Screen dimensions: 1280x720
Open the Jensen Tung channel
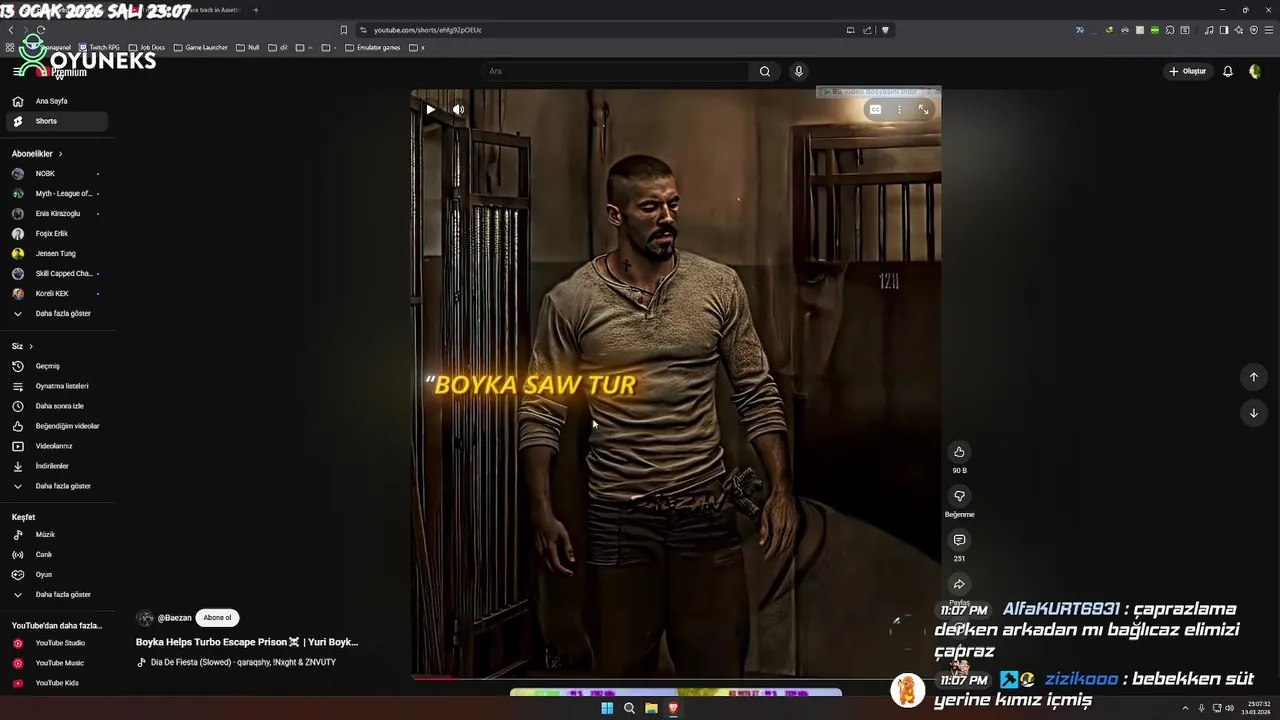tap(57, 254)
